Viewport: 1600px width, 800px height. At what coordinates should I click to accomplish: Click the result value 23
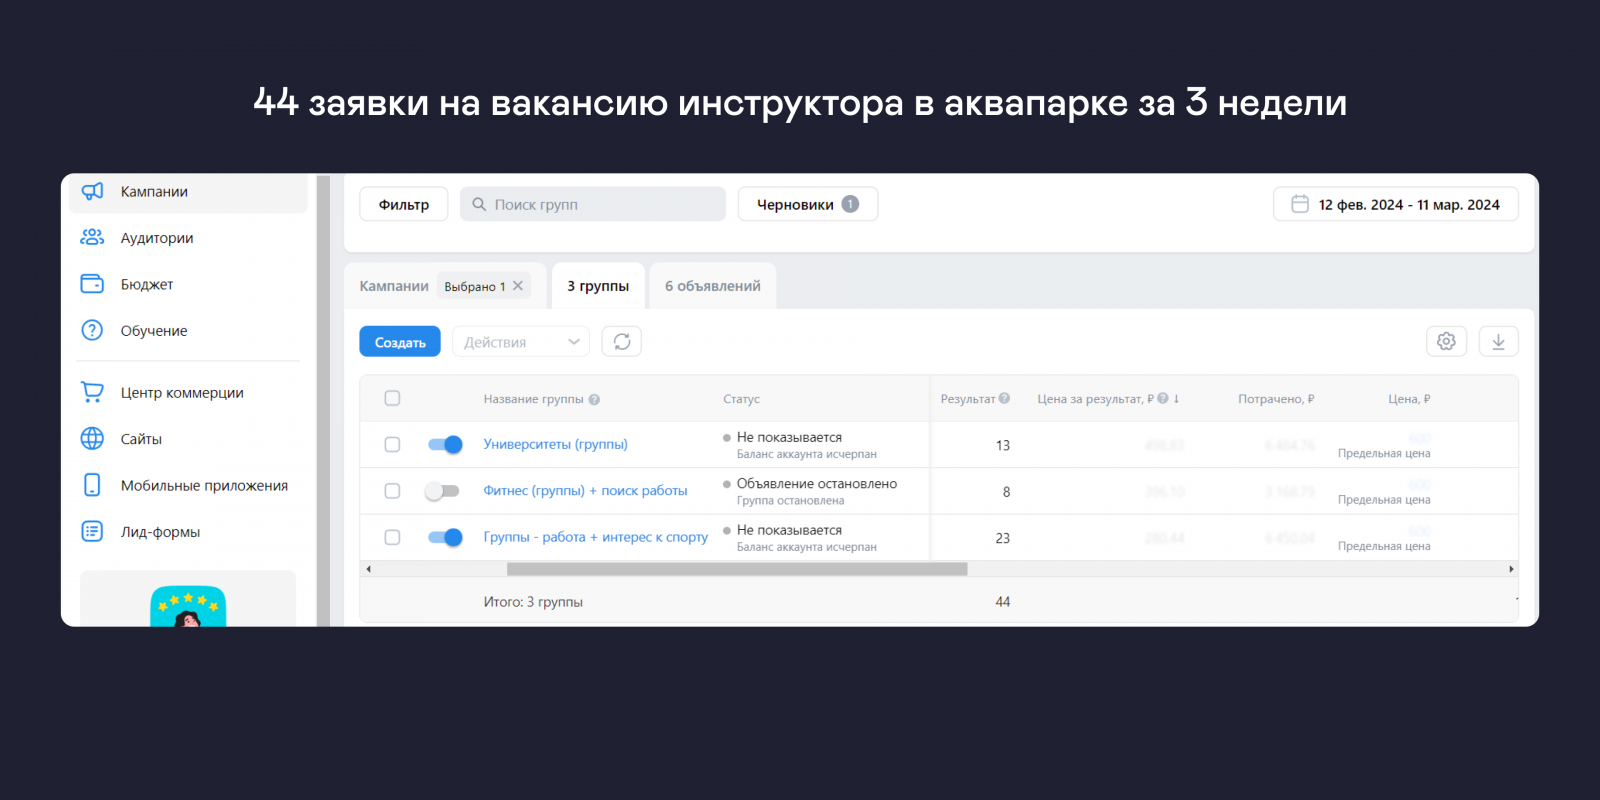pyautogui.click(x=1003, y=538)
